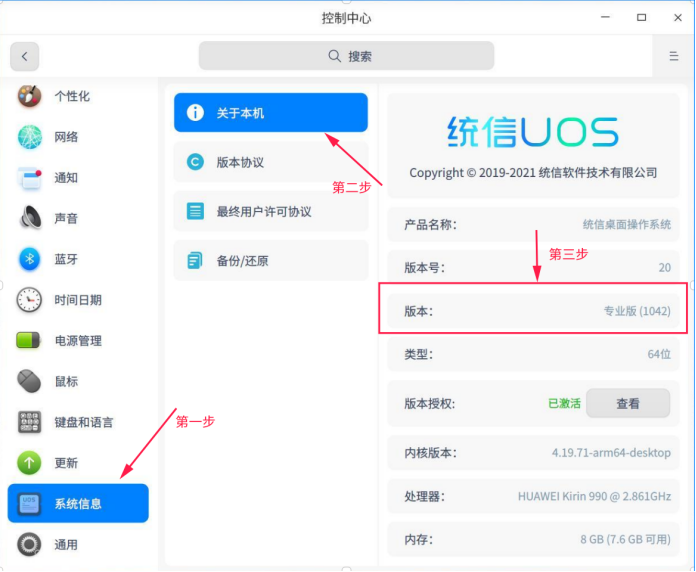Click the General settings gear icon
This screenshot has width=696, height=572.
coord(29,544)
